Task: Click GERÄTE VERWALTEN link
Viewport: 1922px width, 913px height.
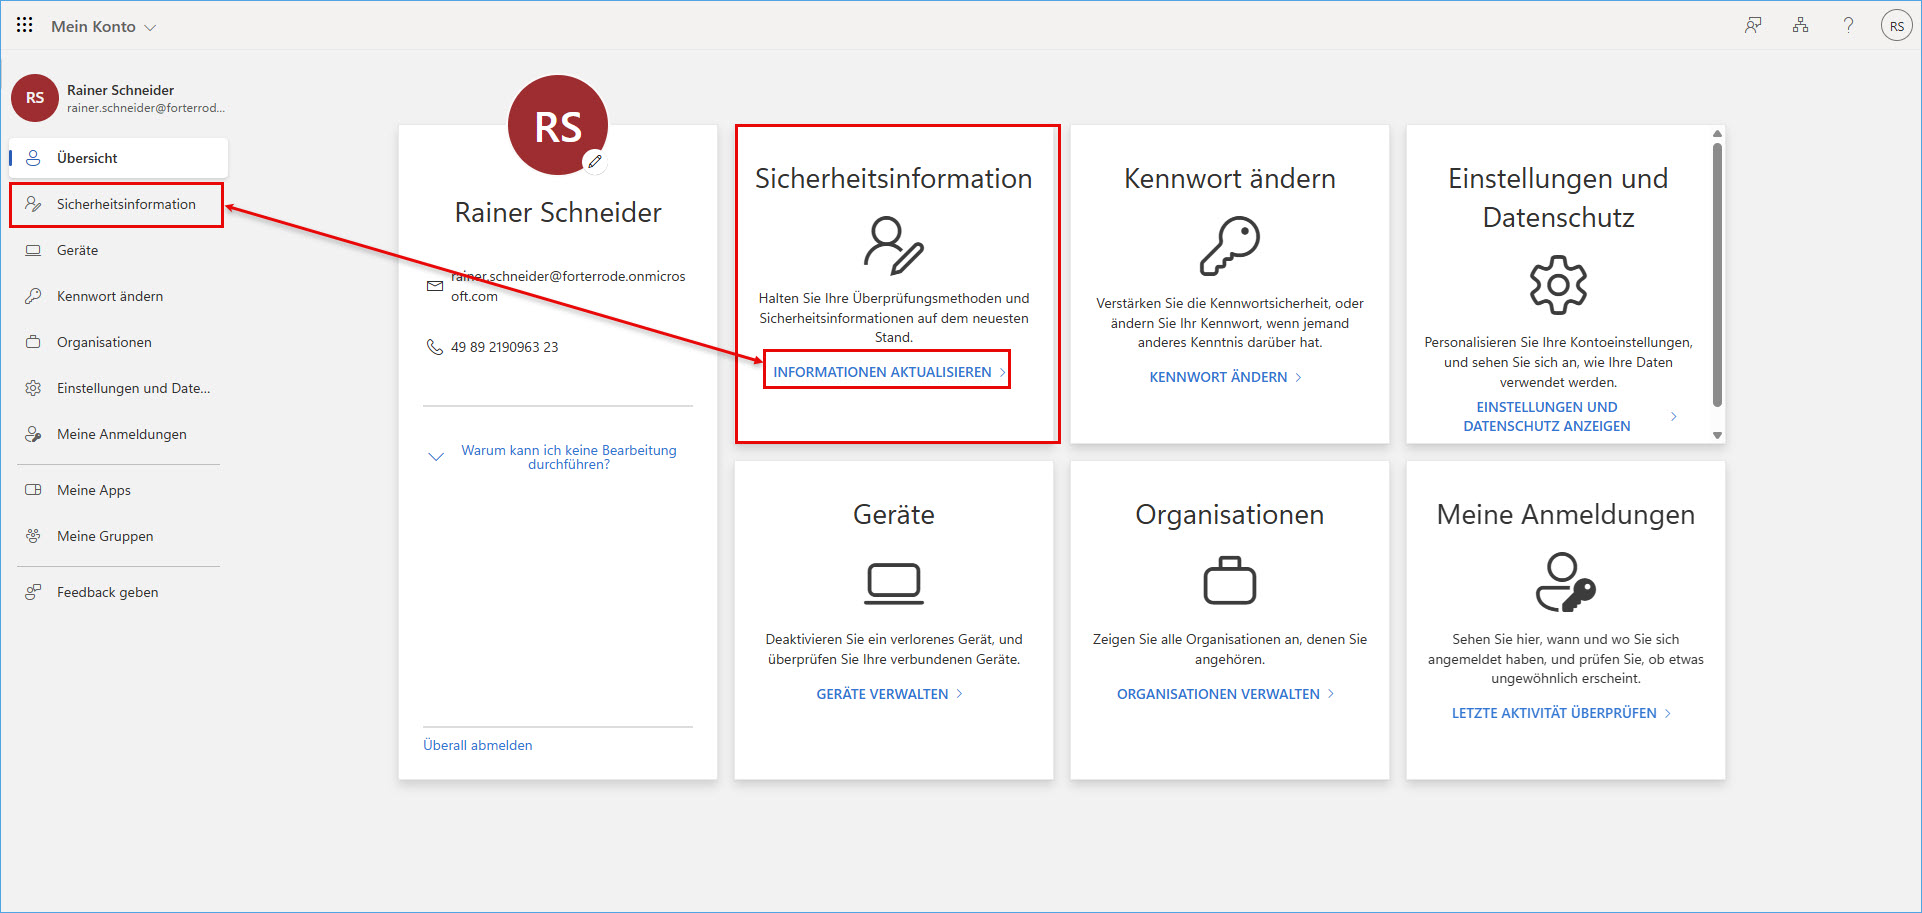Action: (882, 694)
